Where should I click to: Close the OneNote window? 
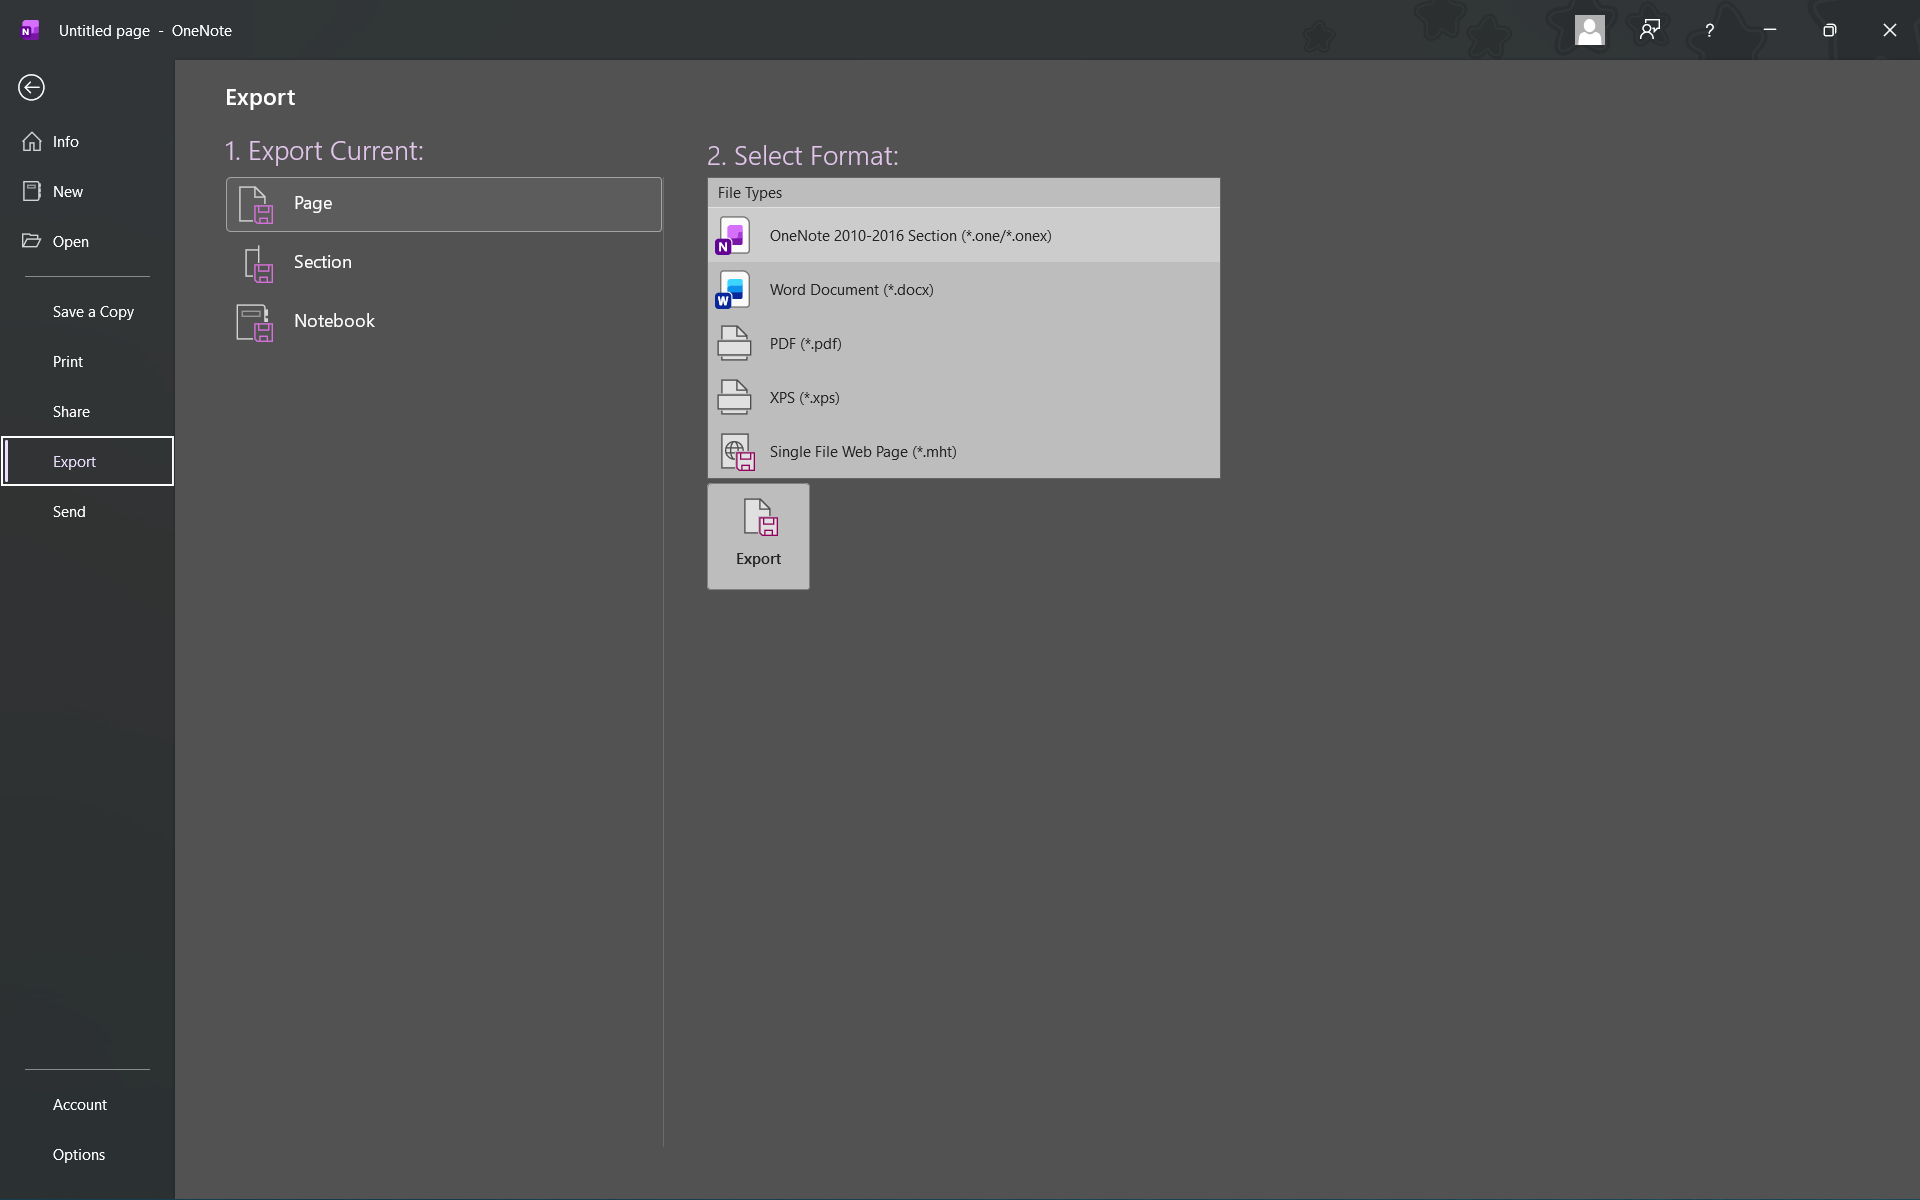point(1890,30)
